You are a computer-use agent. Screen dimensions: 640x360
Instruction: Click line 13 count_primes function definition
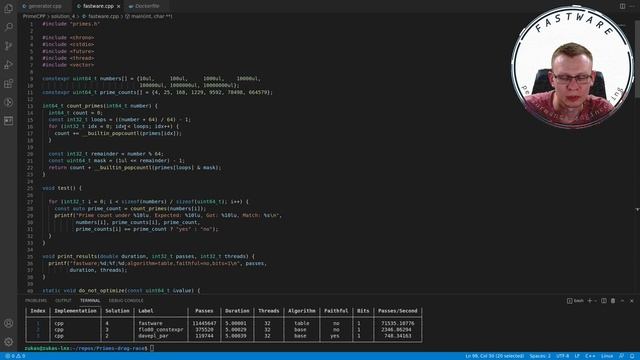(100, 106)
